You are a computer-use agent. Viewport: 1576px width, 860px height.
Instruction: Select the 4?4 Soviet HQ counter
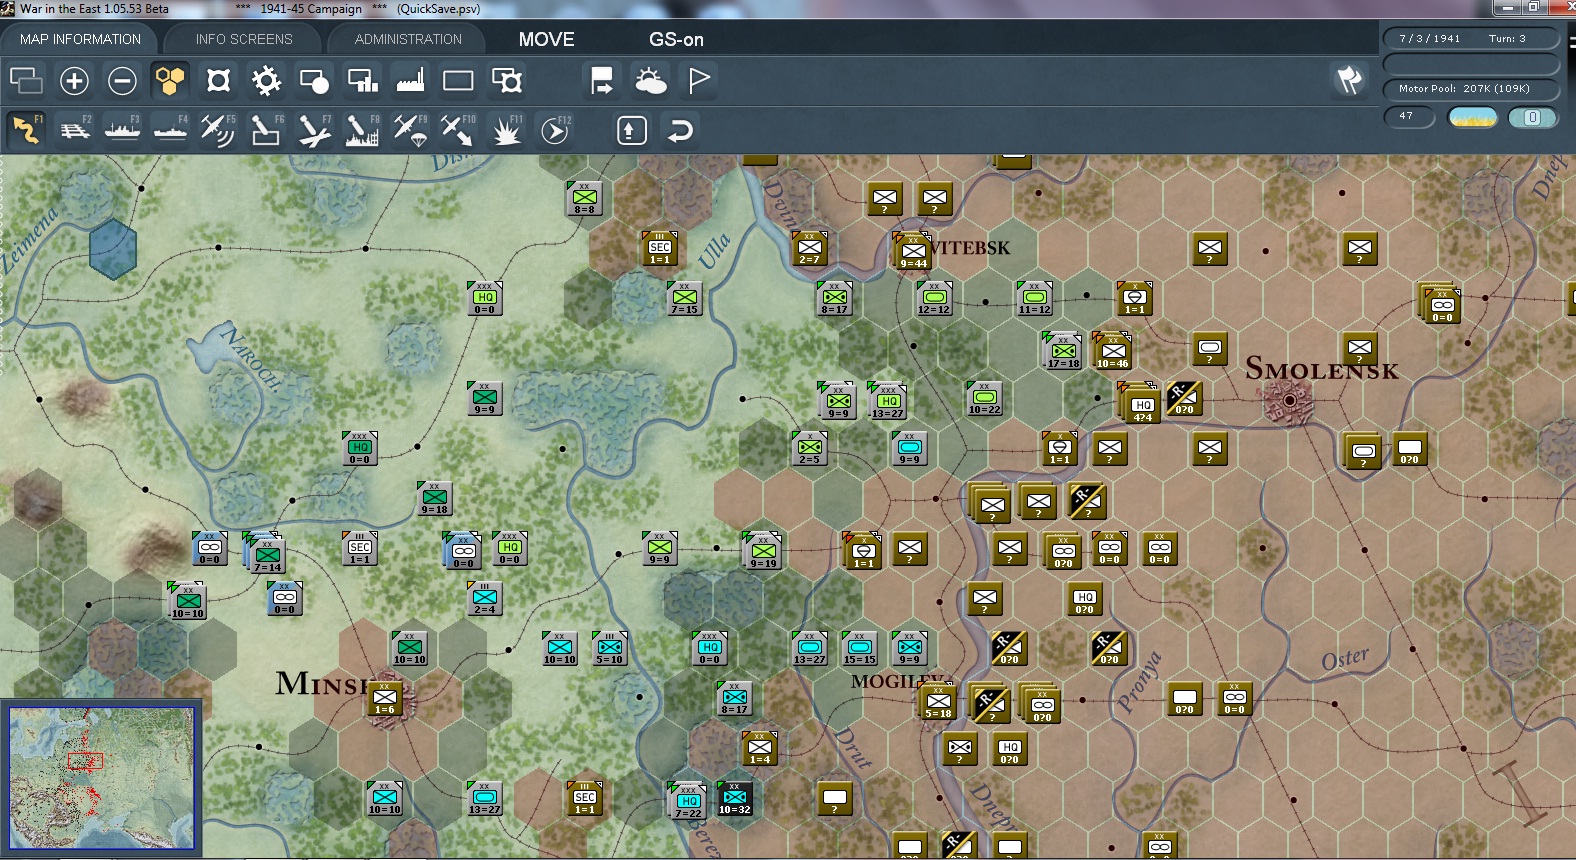(1142, 406)
